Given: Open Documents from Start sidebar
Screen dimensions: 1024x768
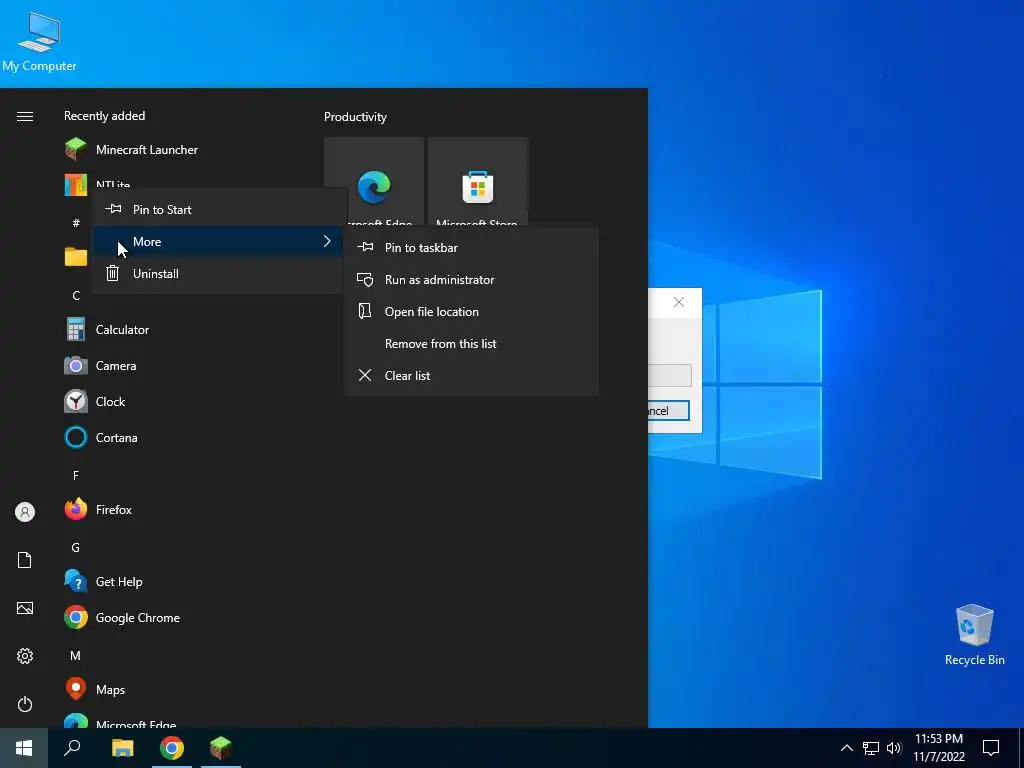Looking at the screenshot, I should (25, 560).
